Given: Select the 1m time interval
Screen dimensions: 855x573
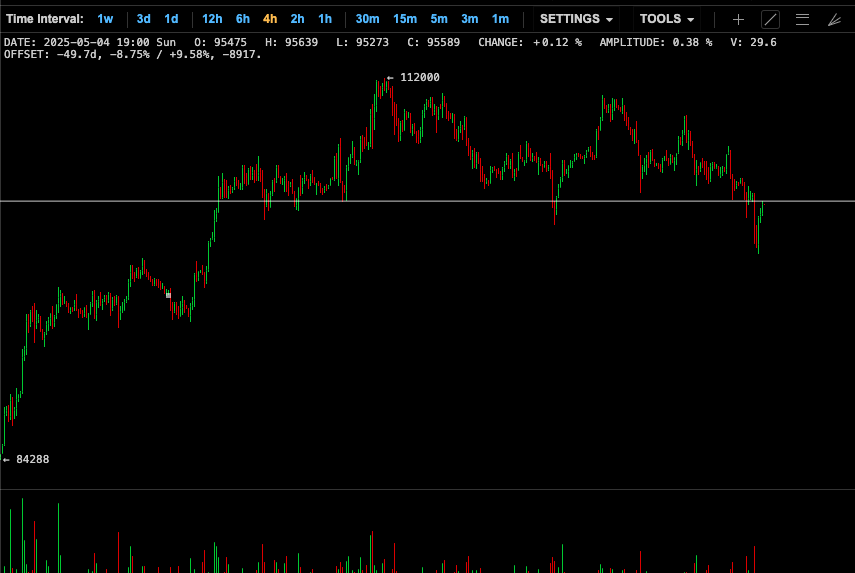Looking at the screenshot, I should [501, 19].
